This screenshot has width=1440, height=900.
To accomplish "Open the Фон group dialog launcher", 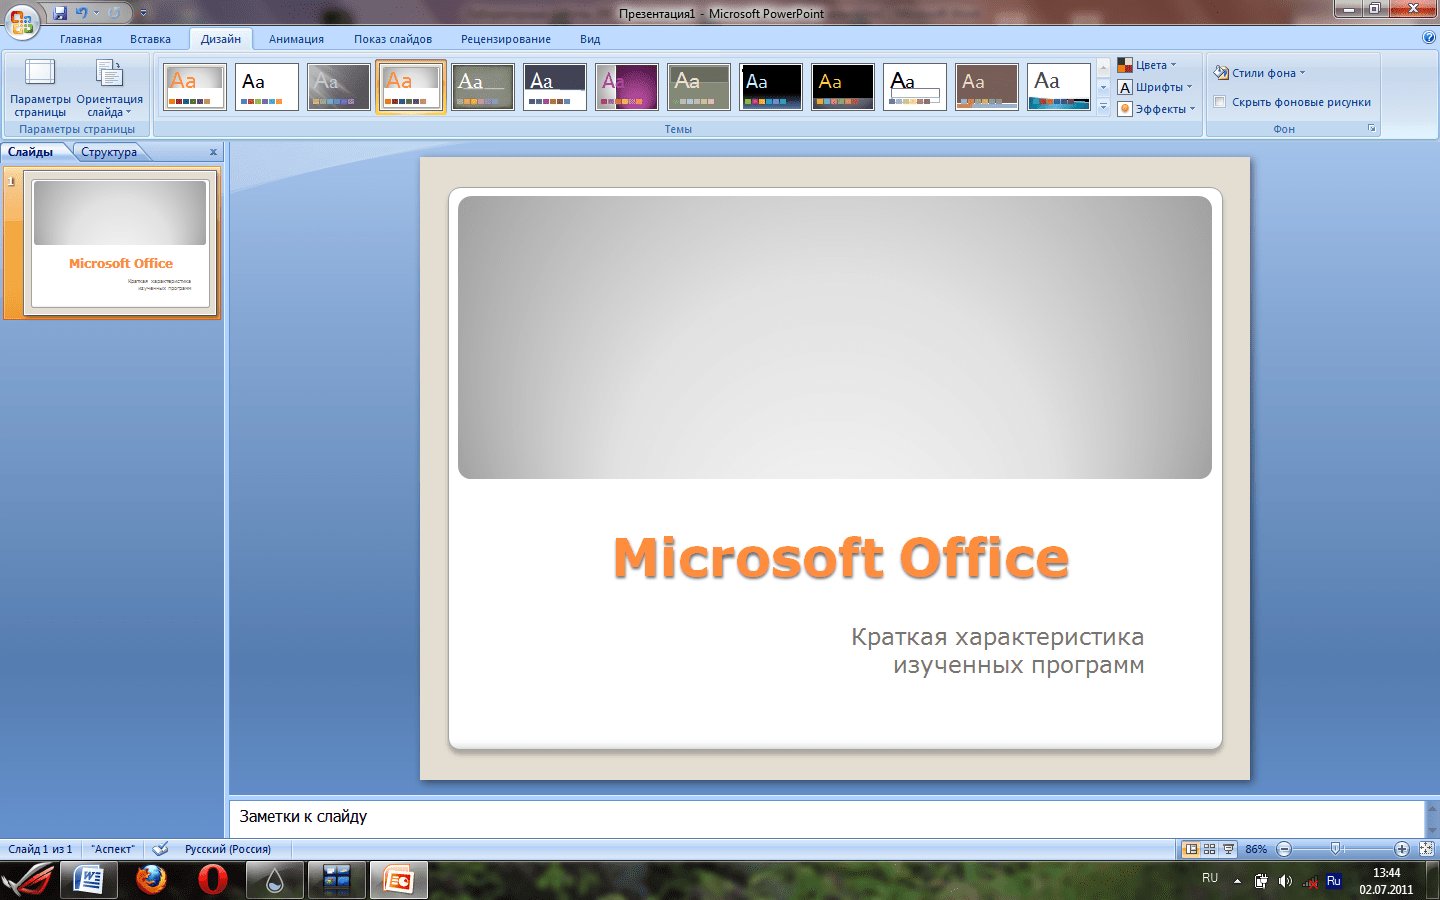I will tap(1372, 129).
